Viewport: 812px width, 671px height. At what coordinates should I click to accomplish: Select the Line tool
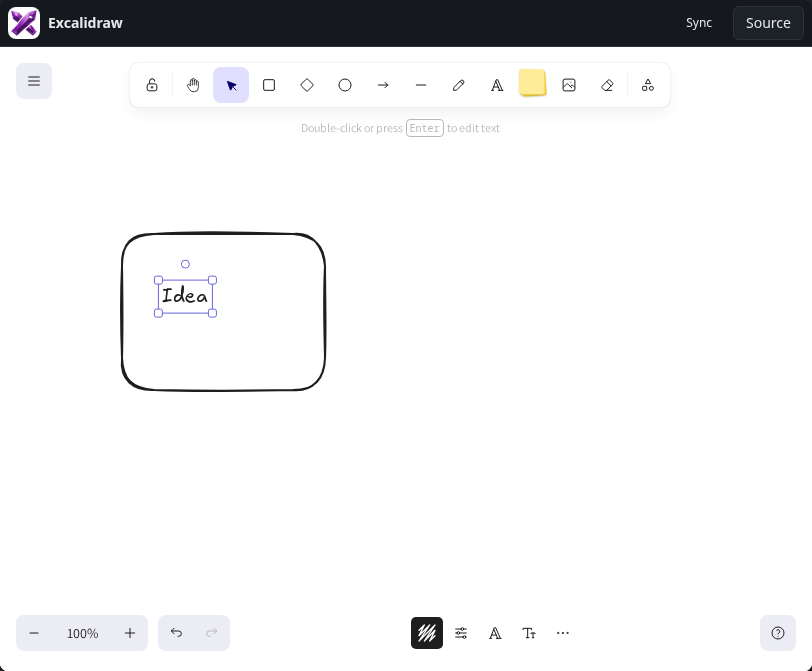point(421,85)
